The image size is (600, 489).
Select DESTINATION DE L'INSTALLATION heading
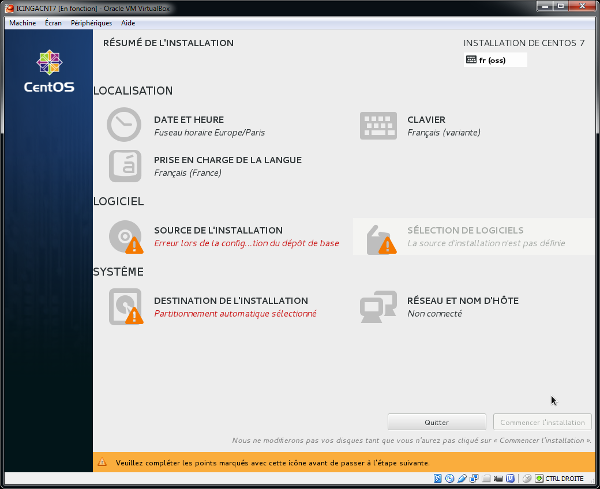pos(231,301)
